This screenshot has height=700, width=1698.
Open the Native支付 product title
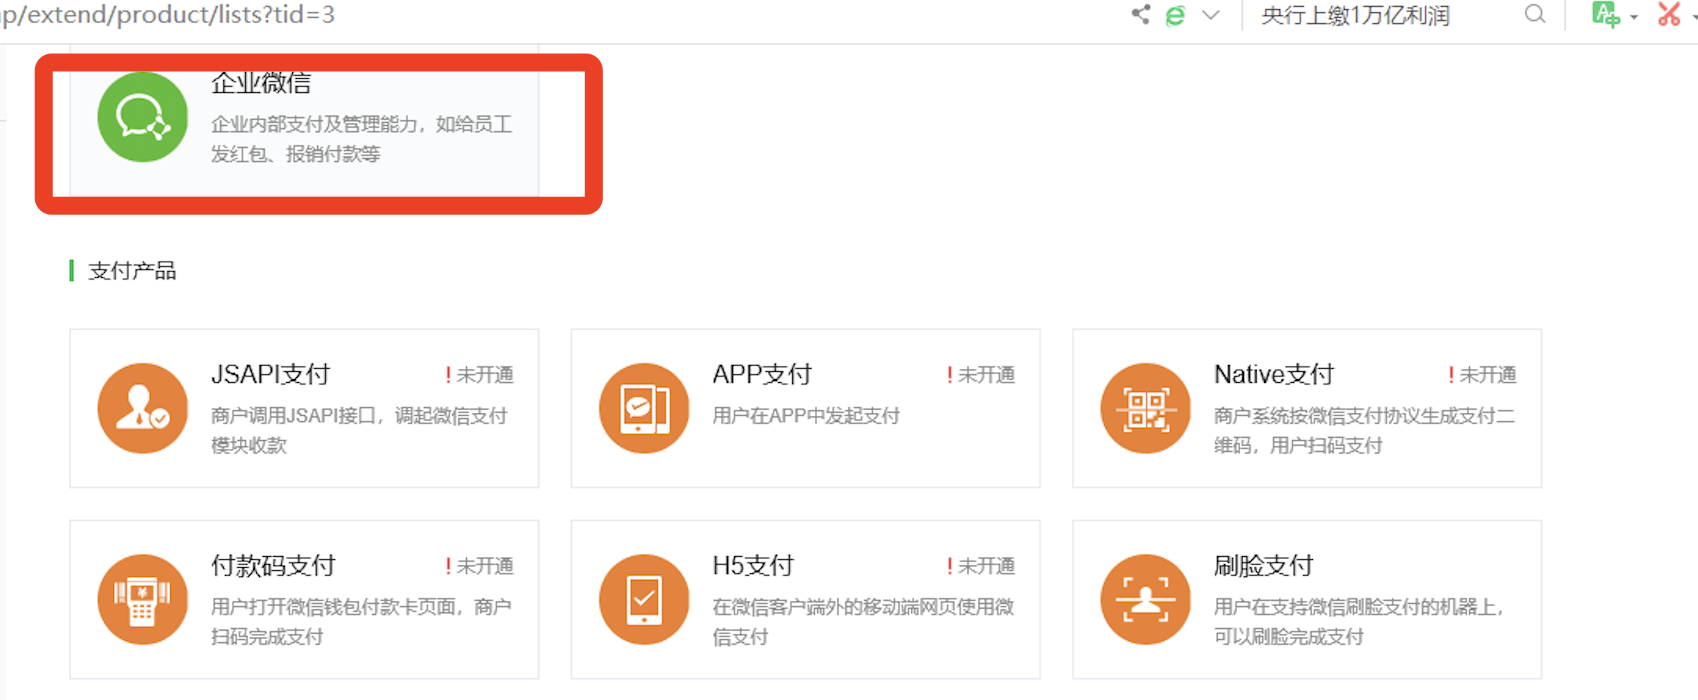(1274, 374)
